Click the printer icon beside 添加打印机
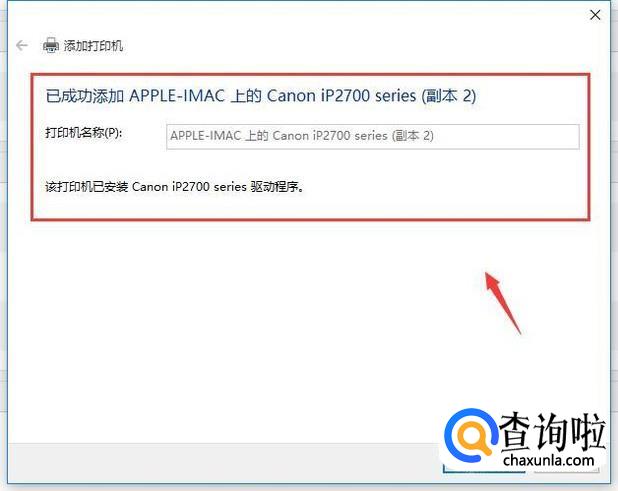618x491 pixels. pos(50,45)
